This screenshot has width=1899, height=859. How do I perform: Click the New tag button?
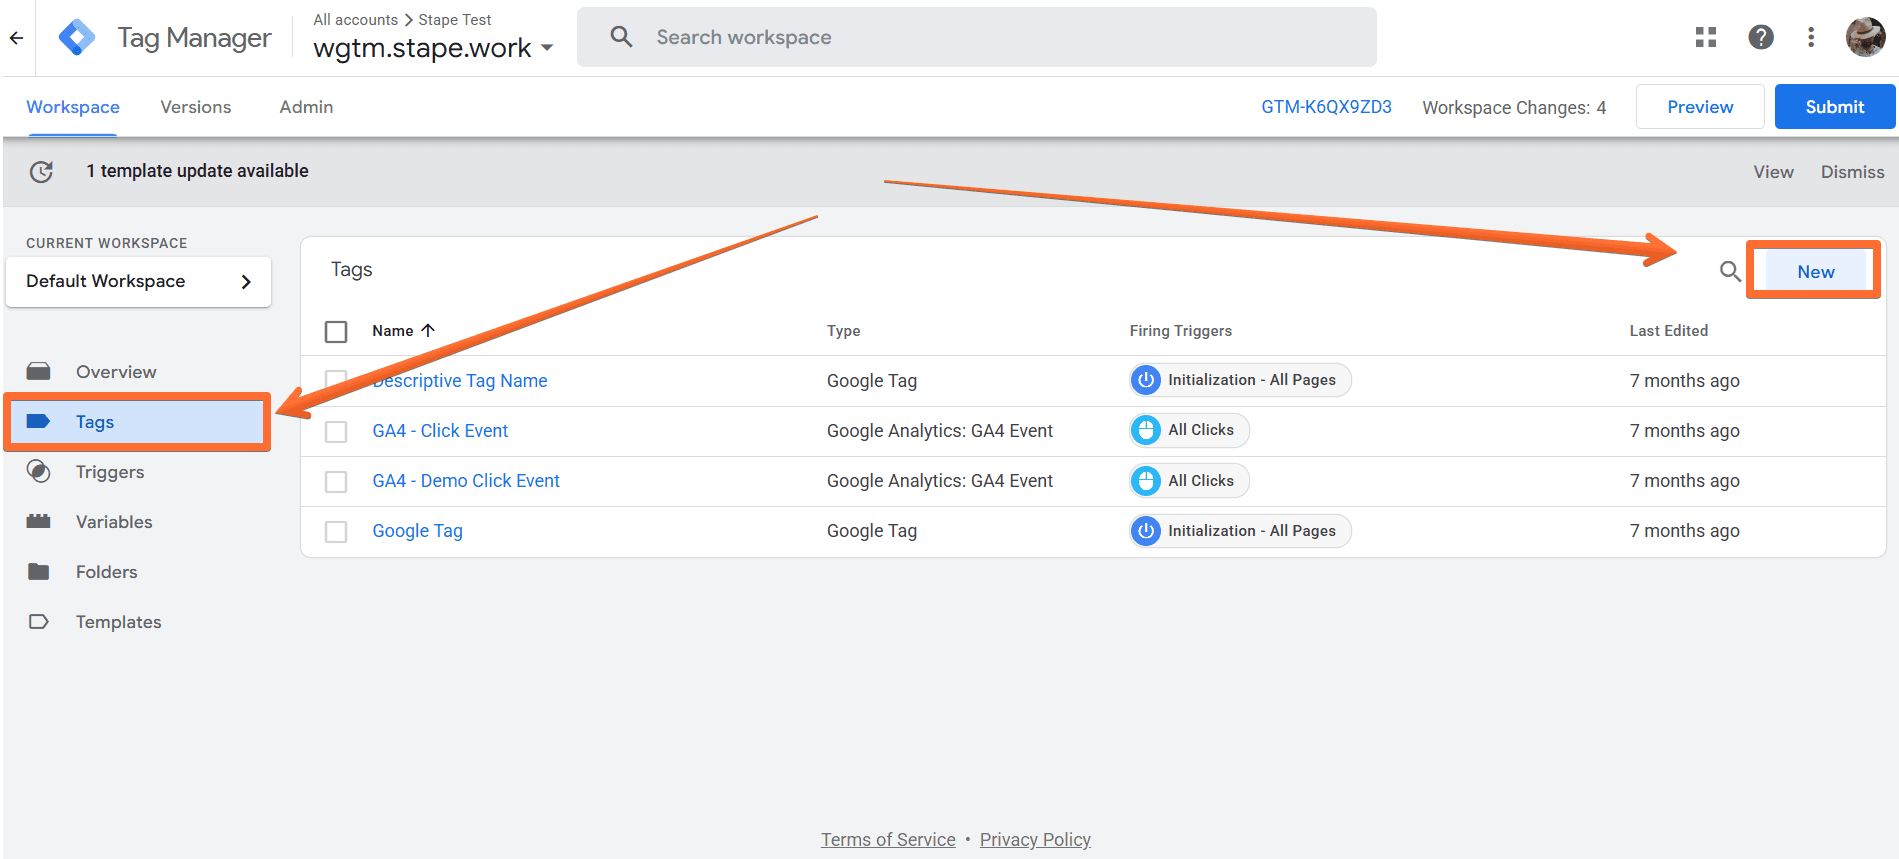coord(1815,271)
